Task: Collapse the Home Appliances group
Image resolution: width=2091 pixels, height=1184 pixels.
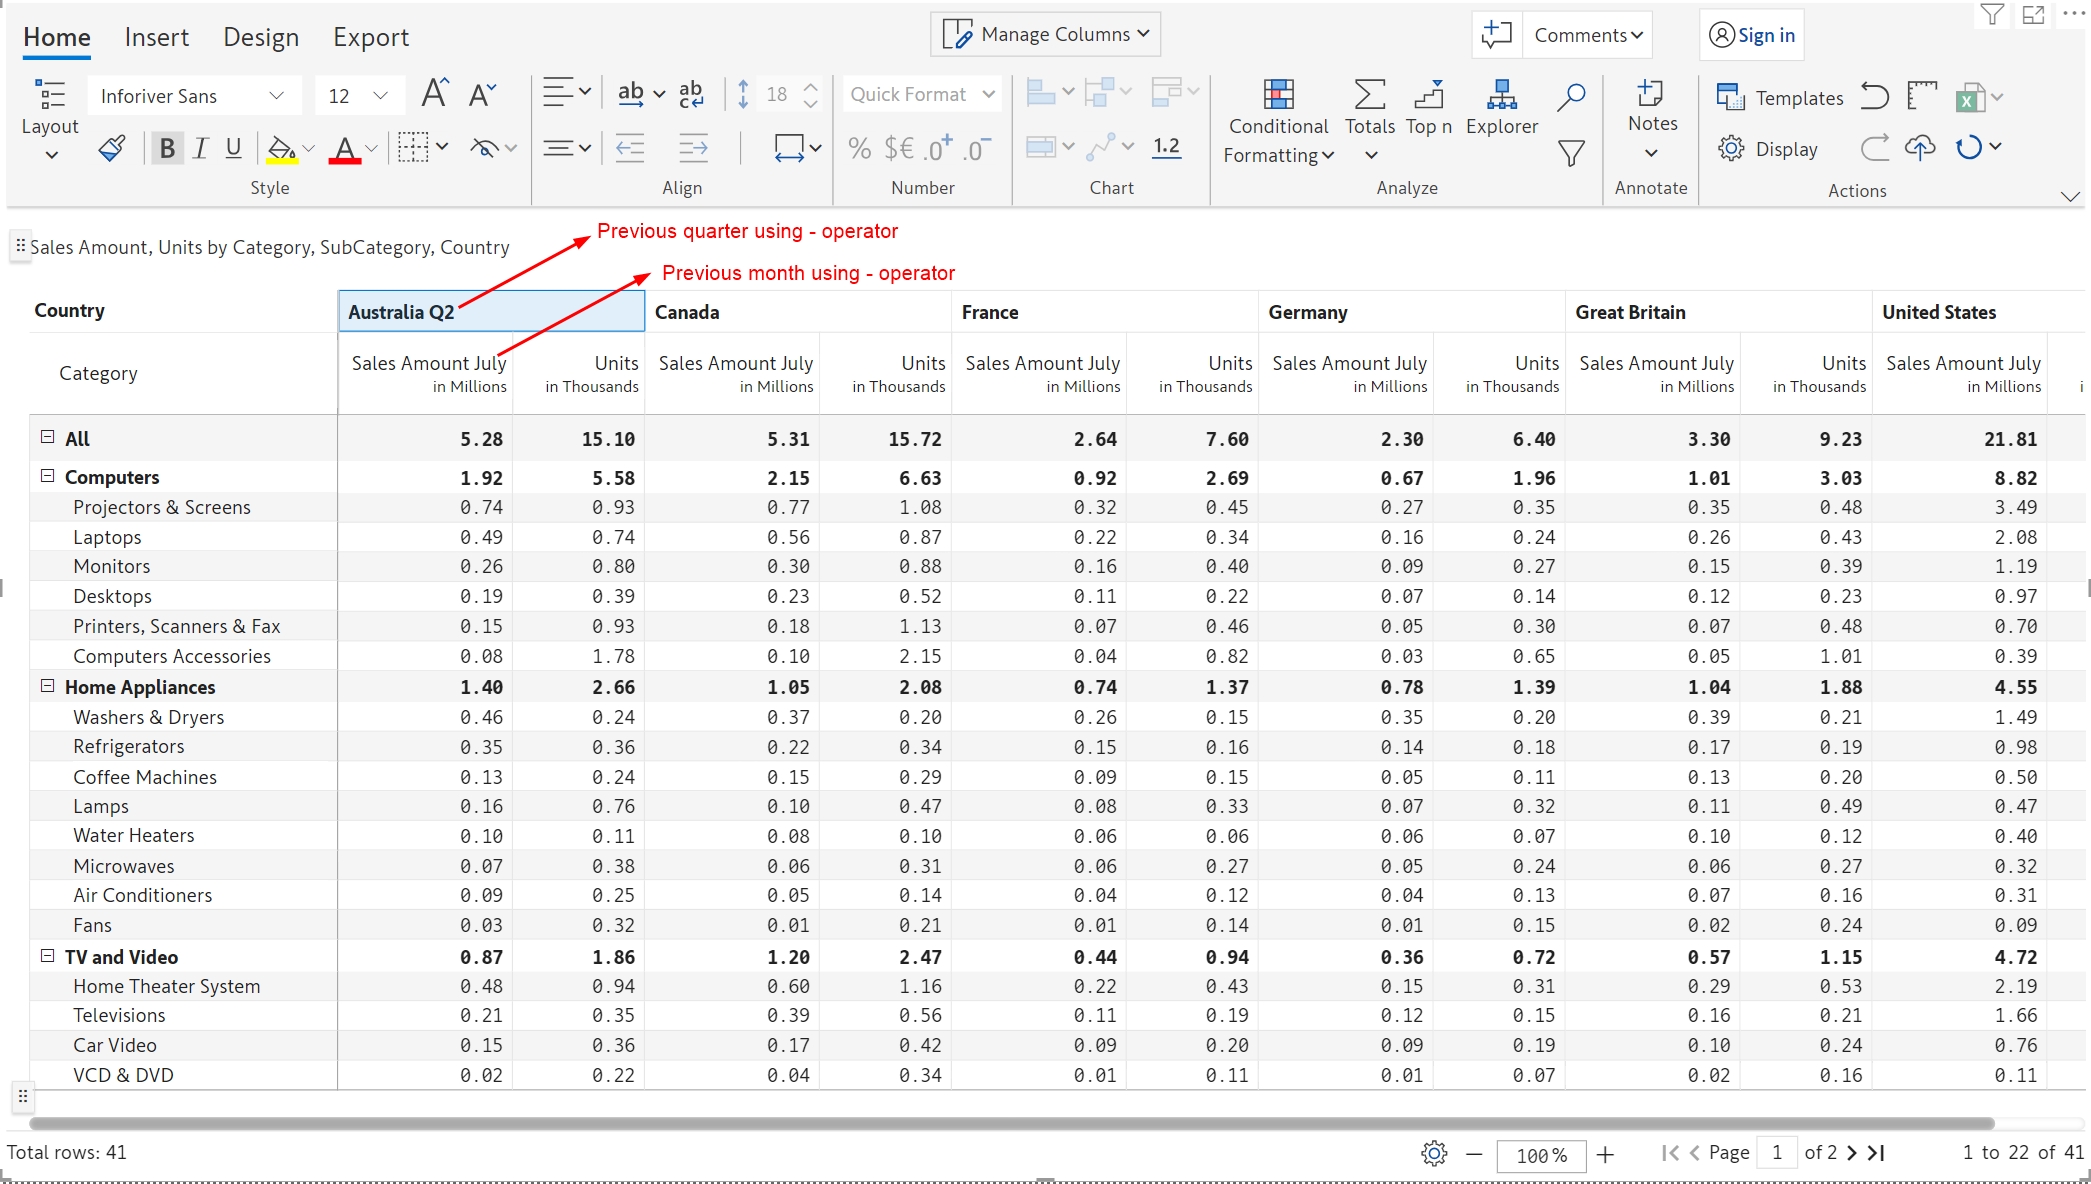Action: point(47,686)
